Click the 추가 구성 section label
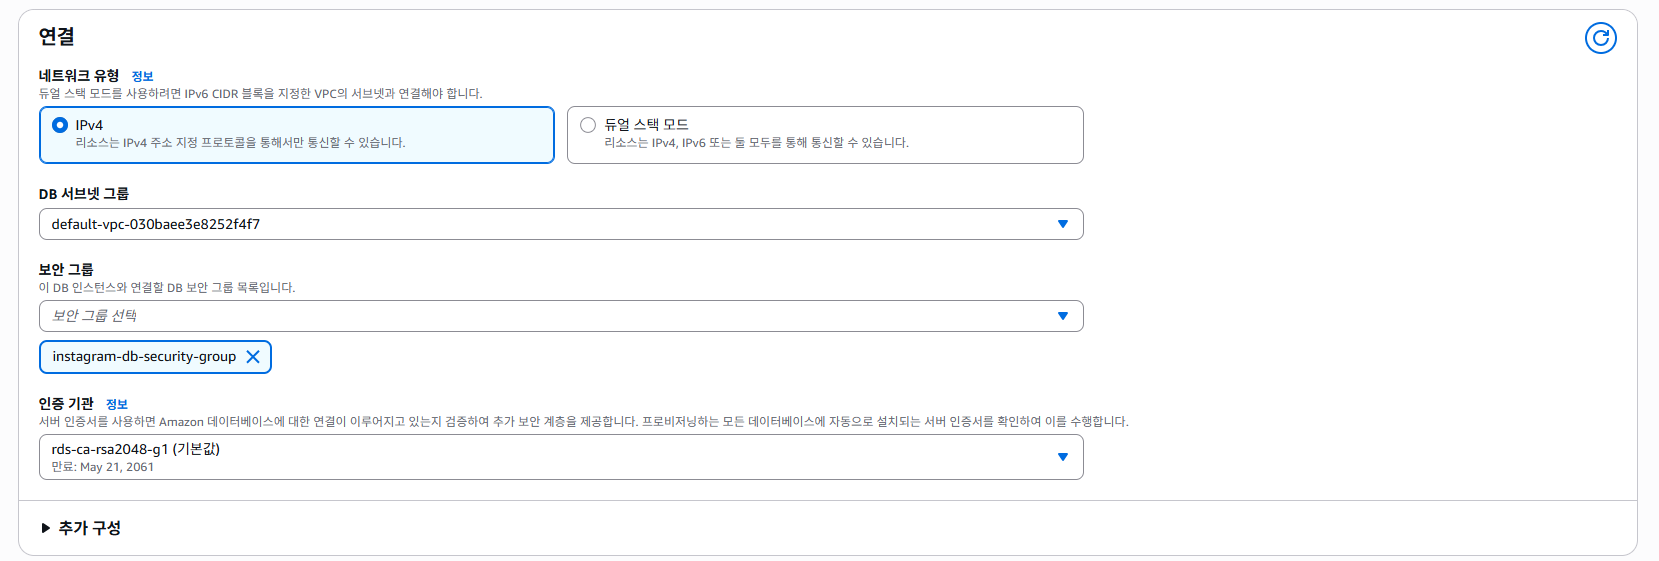The image size is (1659, 561). 90,528
